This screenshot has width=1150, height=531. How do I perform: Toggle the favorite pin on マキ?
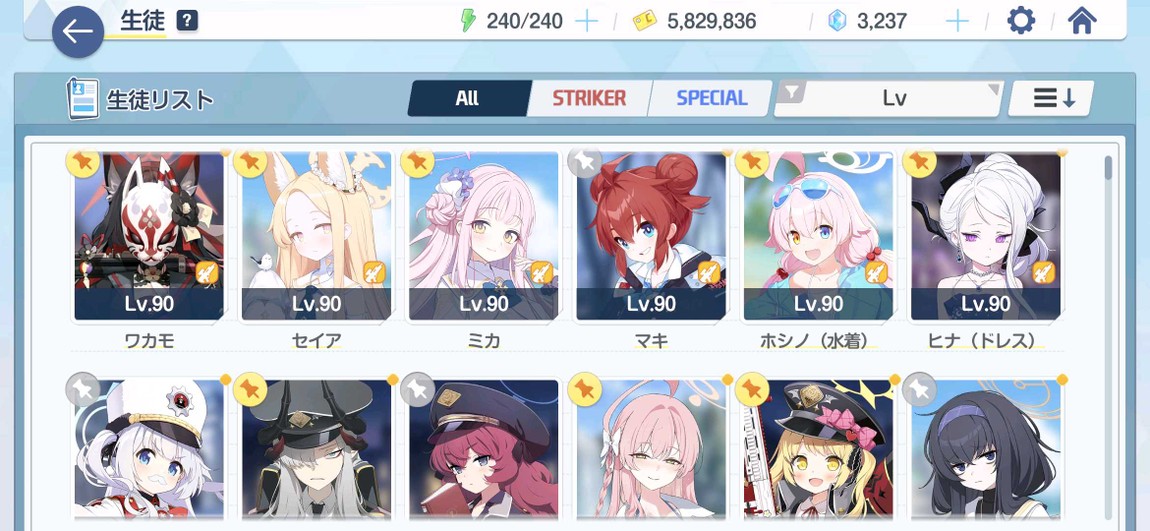[585, 161]
